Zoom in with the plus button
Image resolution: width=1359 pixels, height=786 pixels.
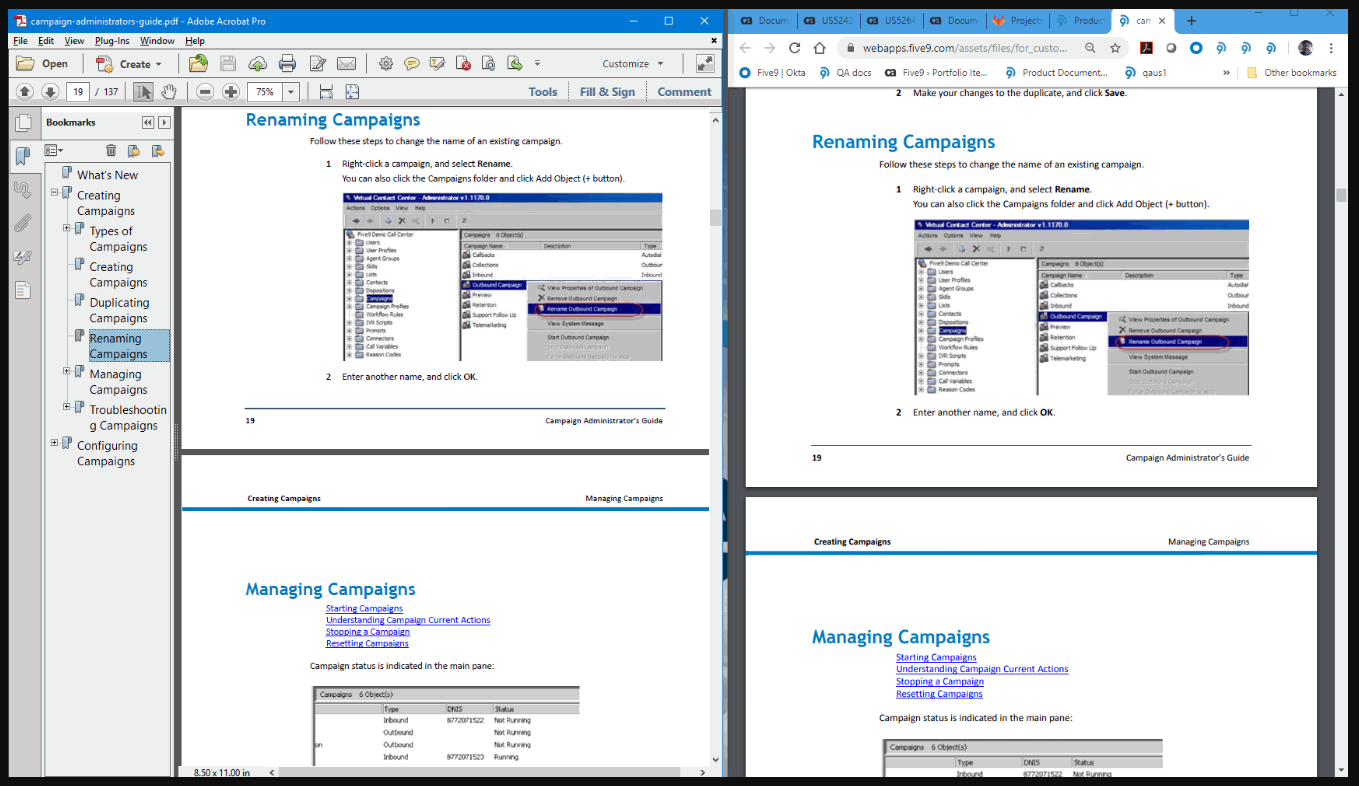click(x=231, y=92)
